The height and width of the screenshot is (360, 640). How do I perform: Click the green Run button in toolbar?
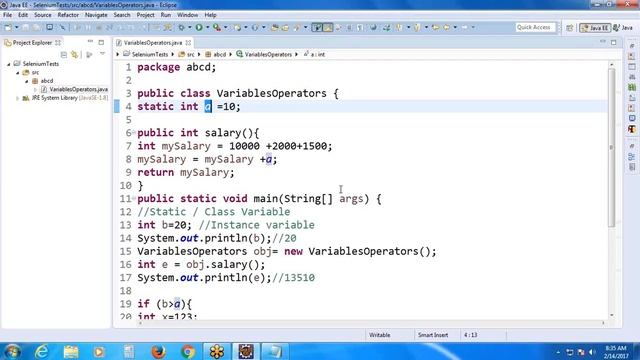tap(199, 27)
